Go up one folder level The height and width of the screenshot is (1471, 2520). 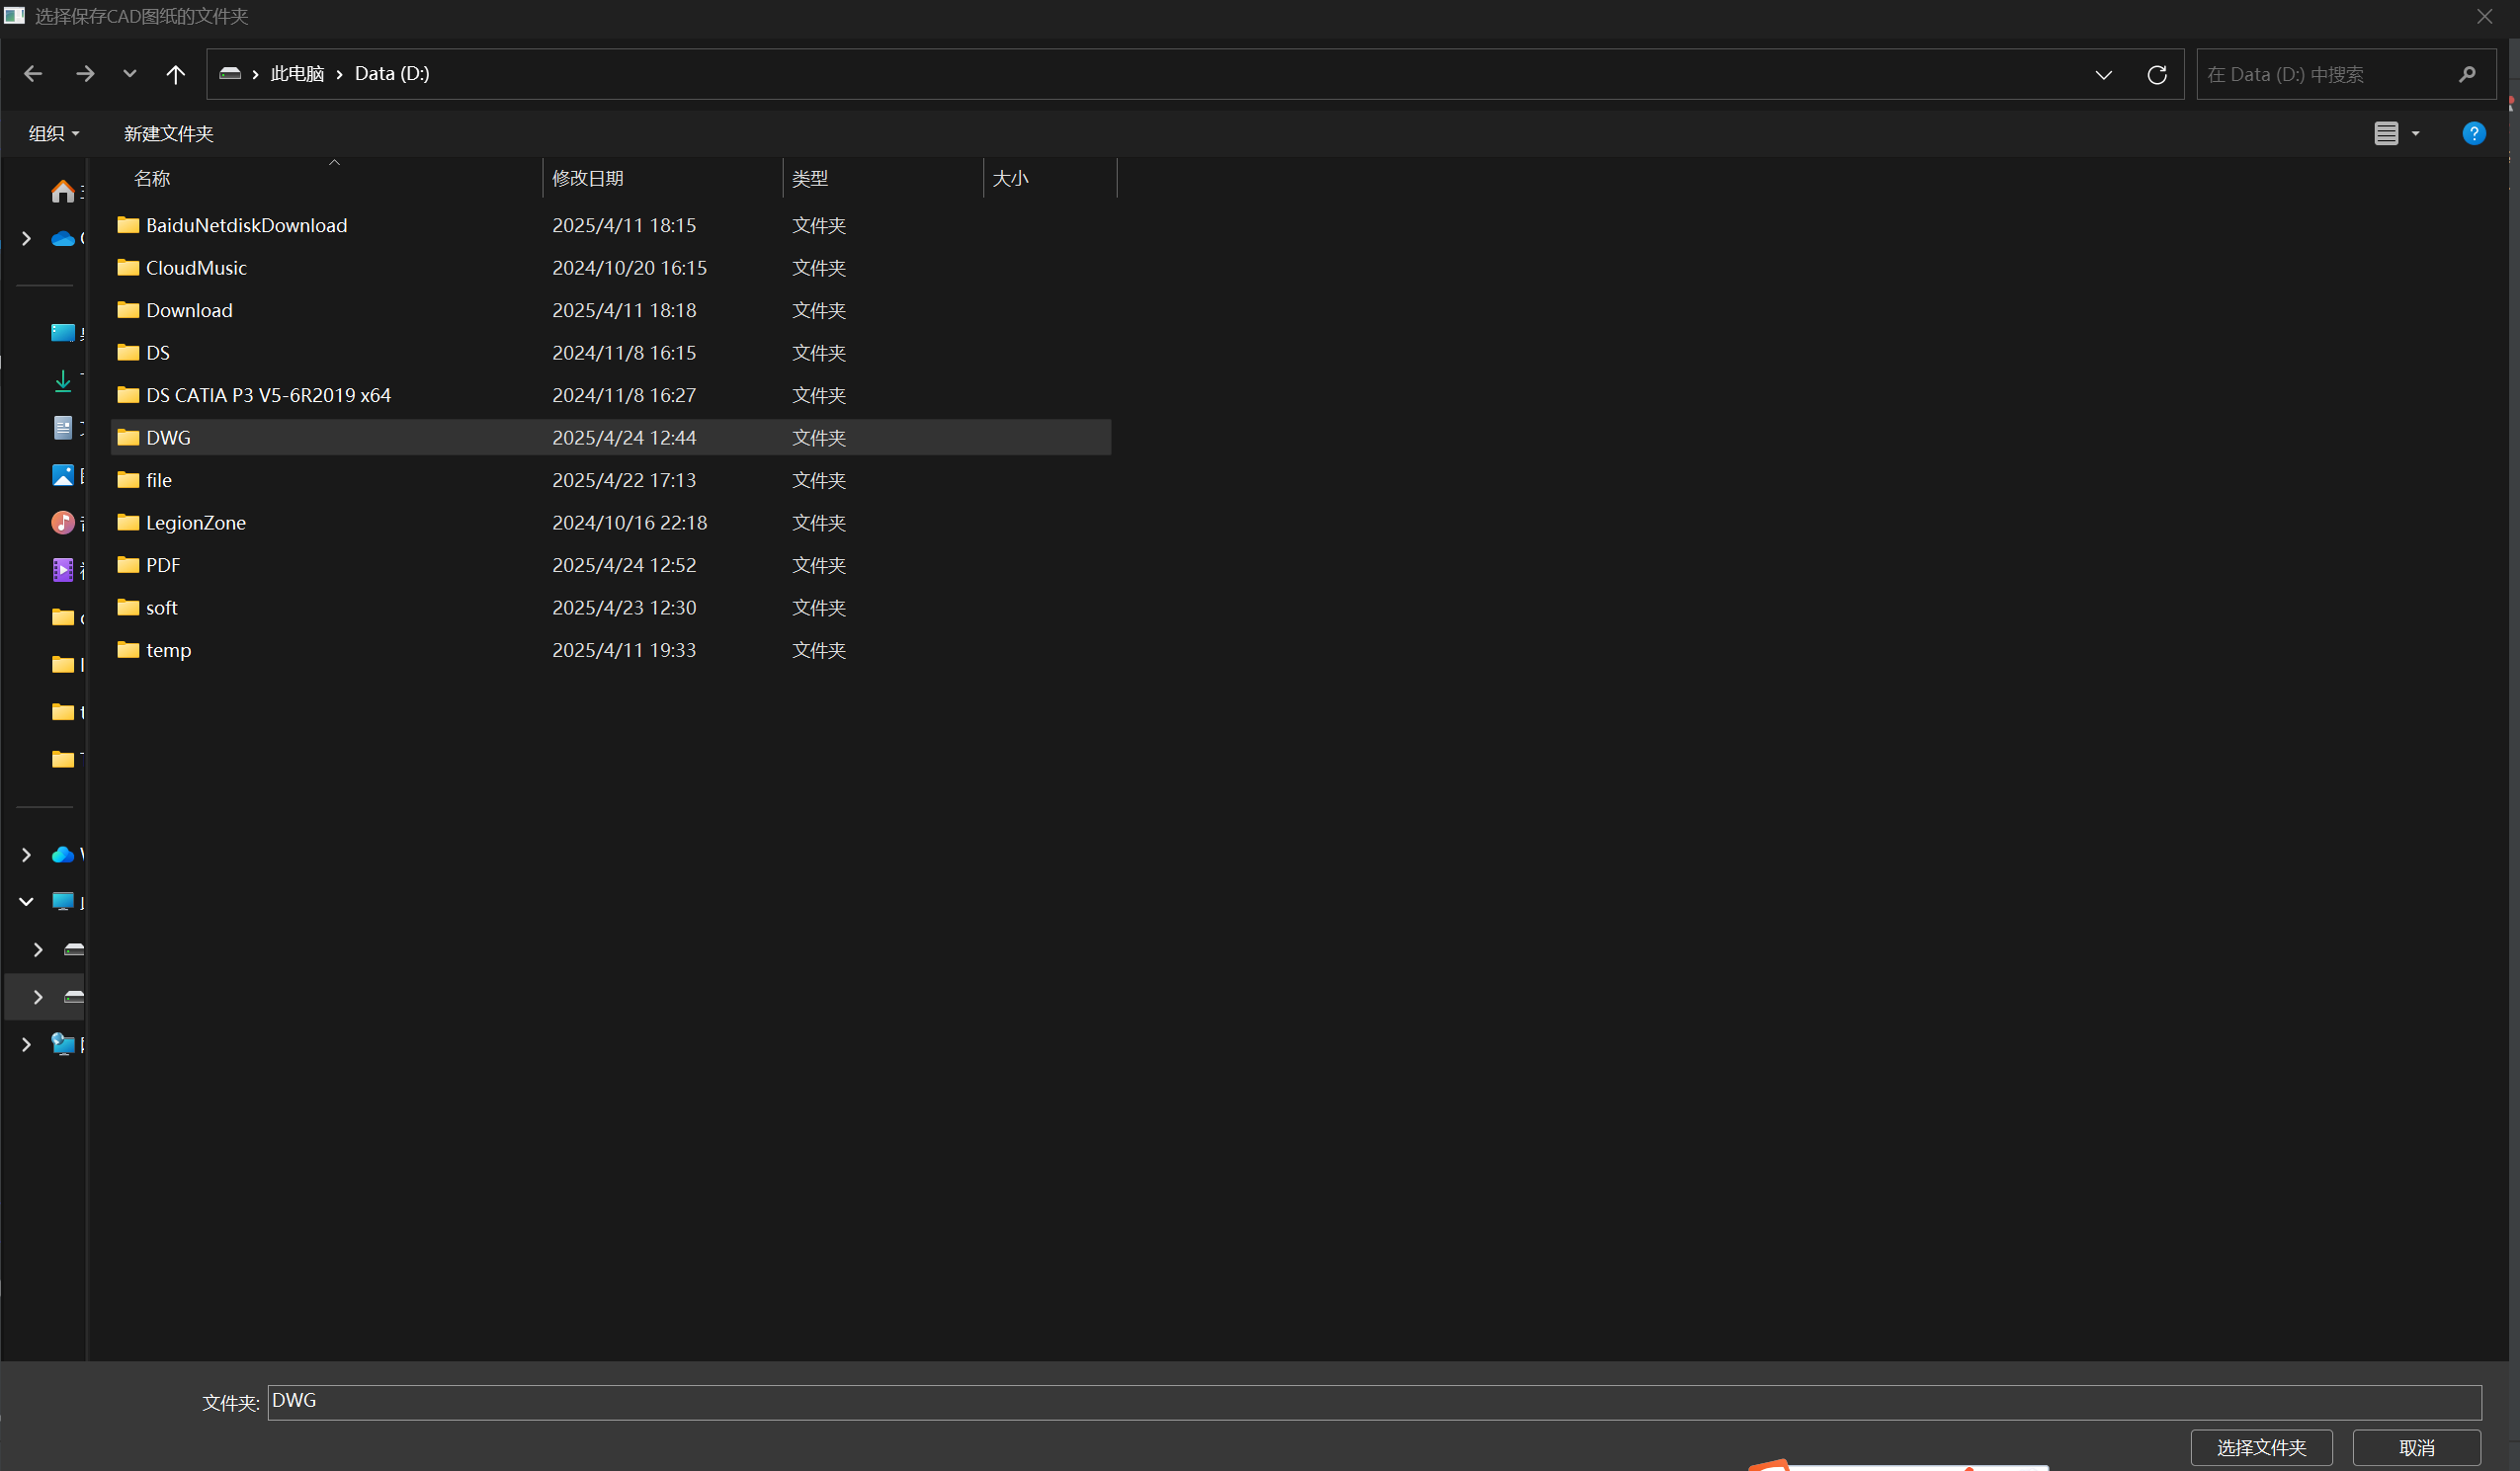(175, 74)
